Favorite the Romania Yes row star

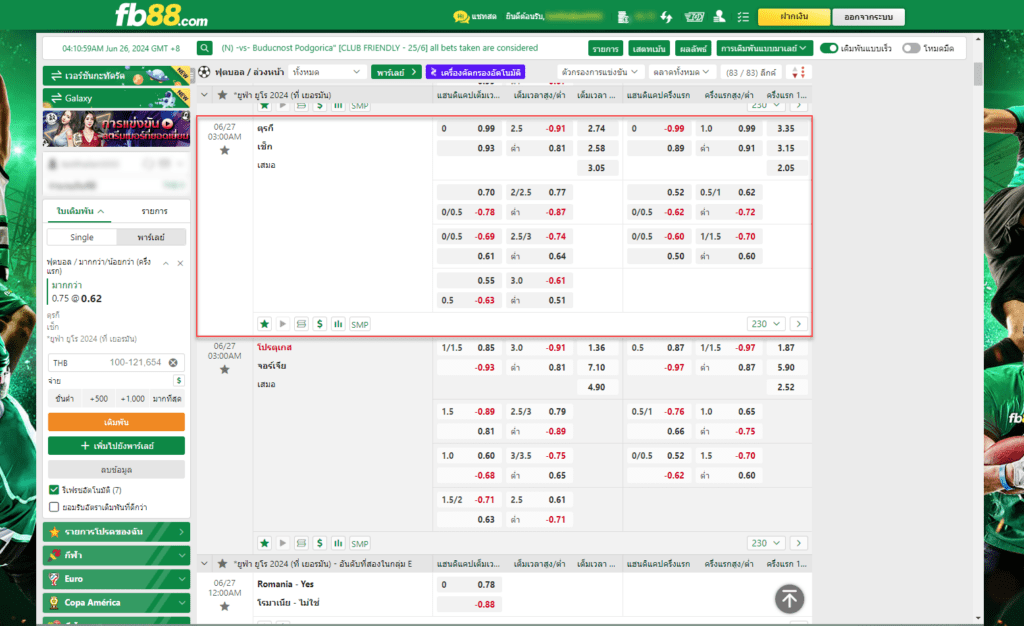[225, 606]
